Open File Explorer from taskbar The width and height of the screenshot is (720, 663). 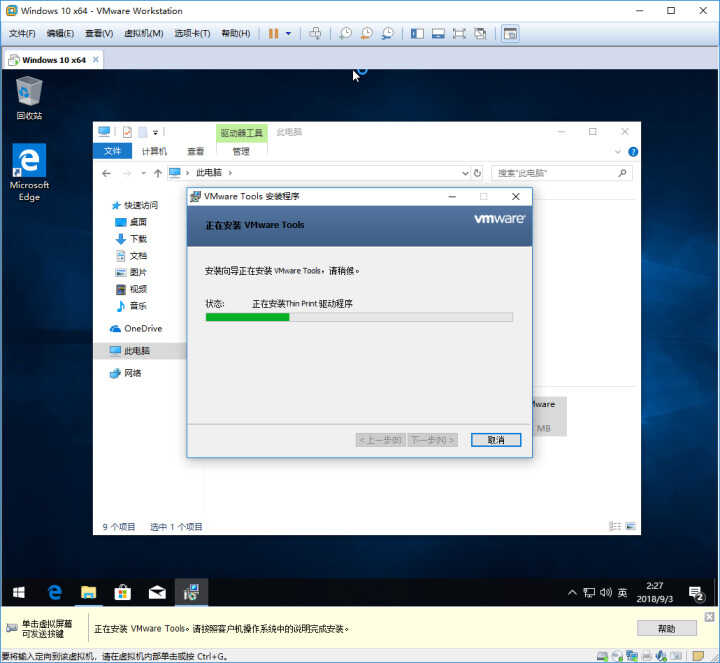88,593
